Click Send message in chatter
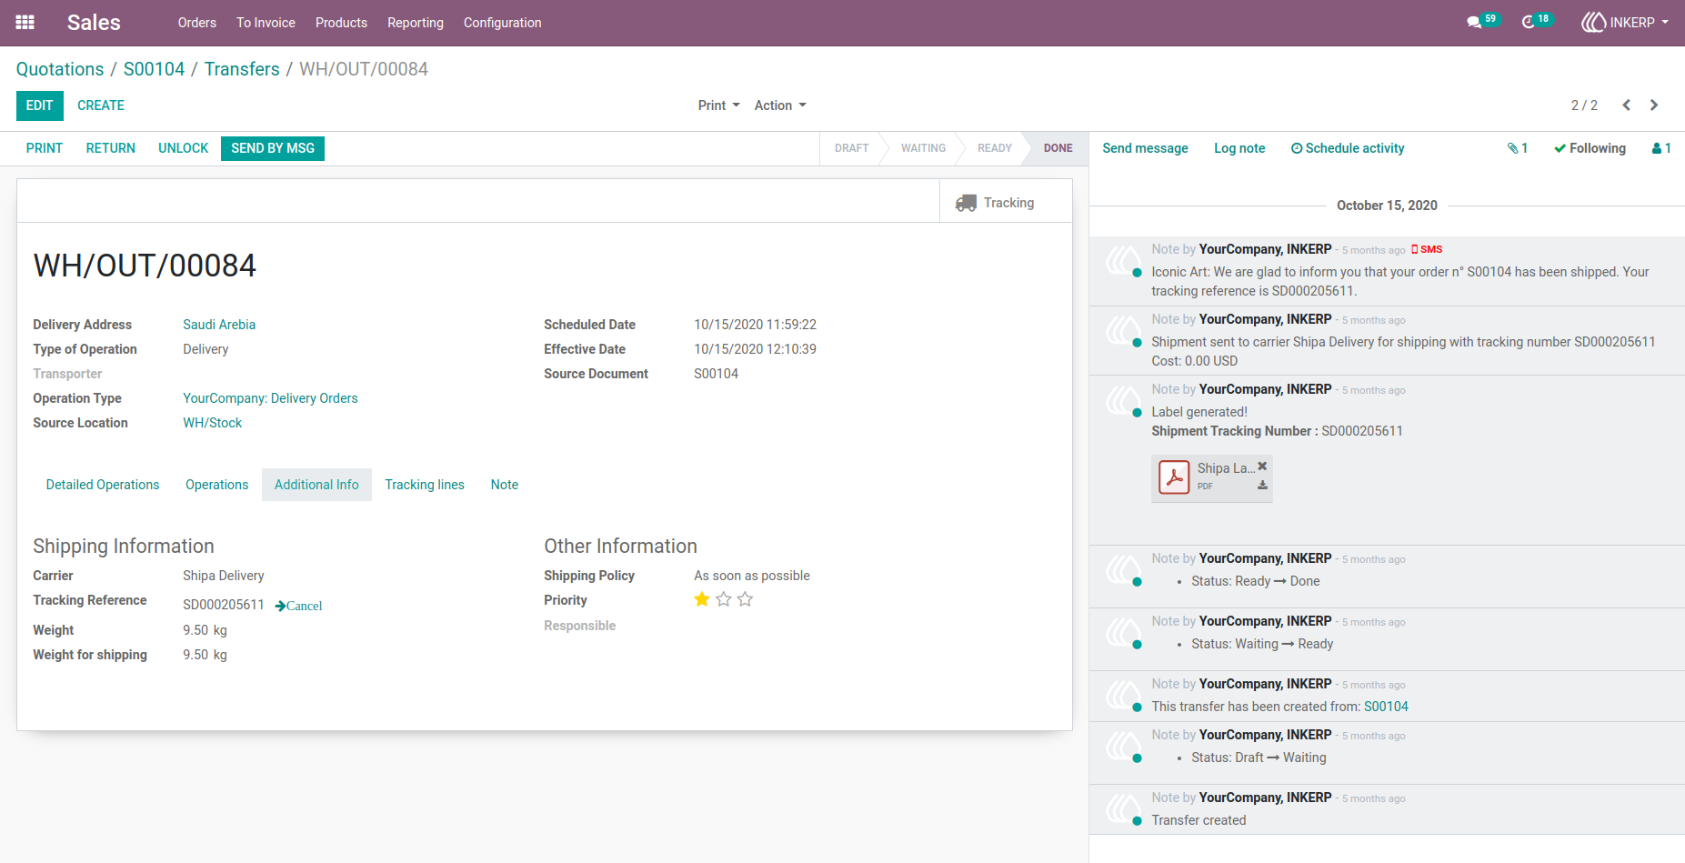 point(1145,148)
